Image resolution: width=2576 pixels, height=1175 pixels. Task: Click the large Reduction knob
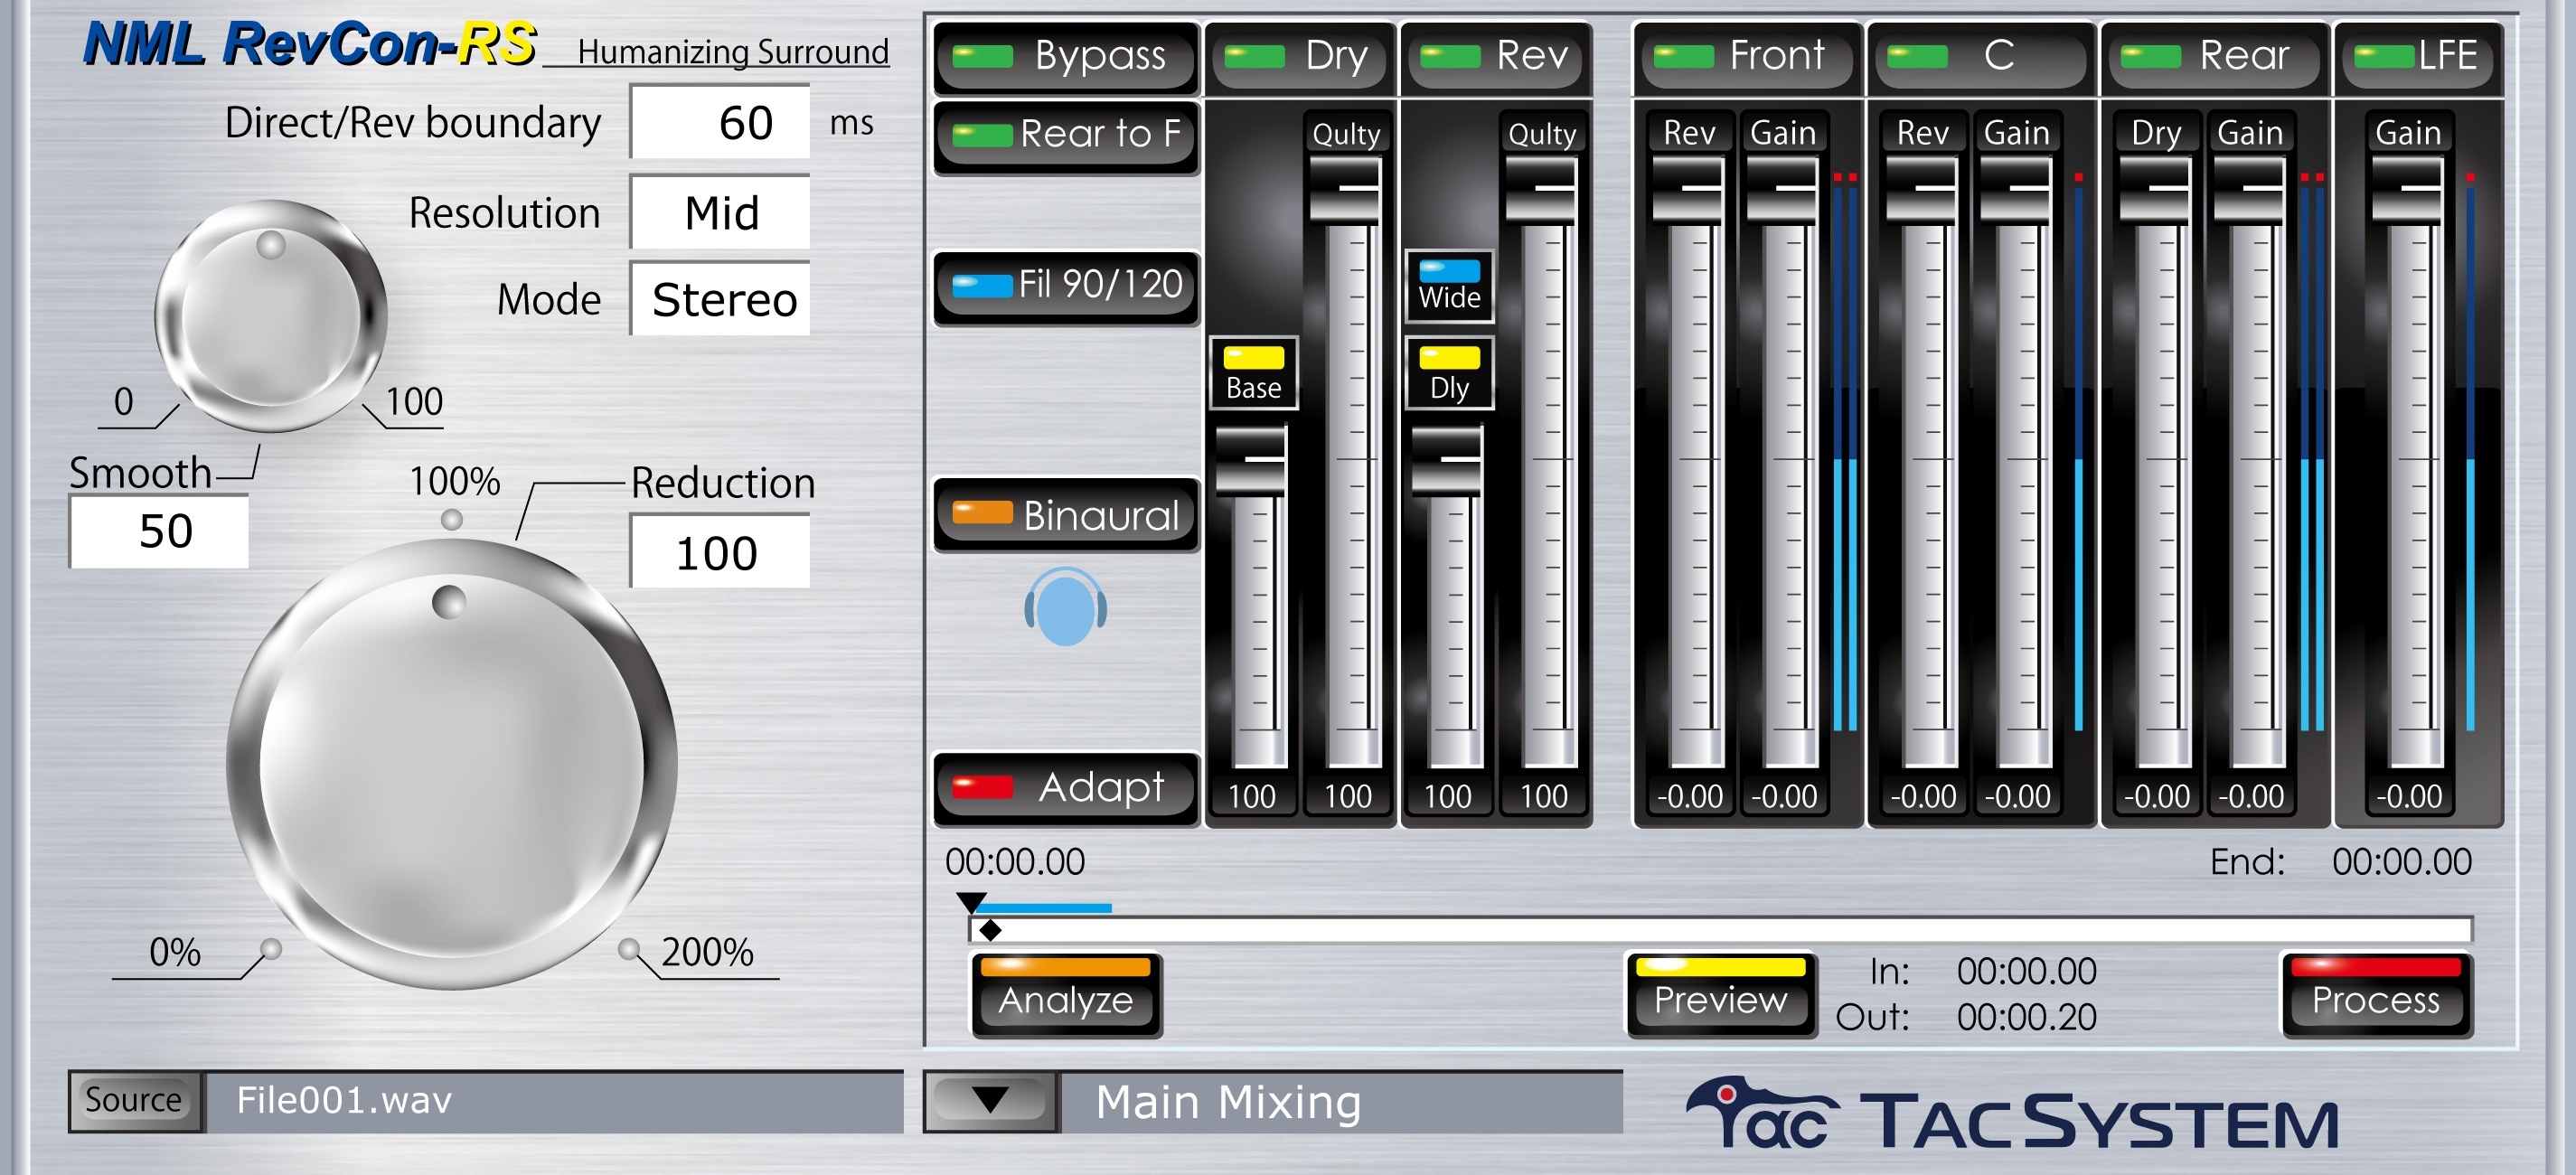pos(452,765)
